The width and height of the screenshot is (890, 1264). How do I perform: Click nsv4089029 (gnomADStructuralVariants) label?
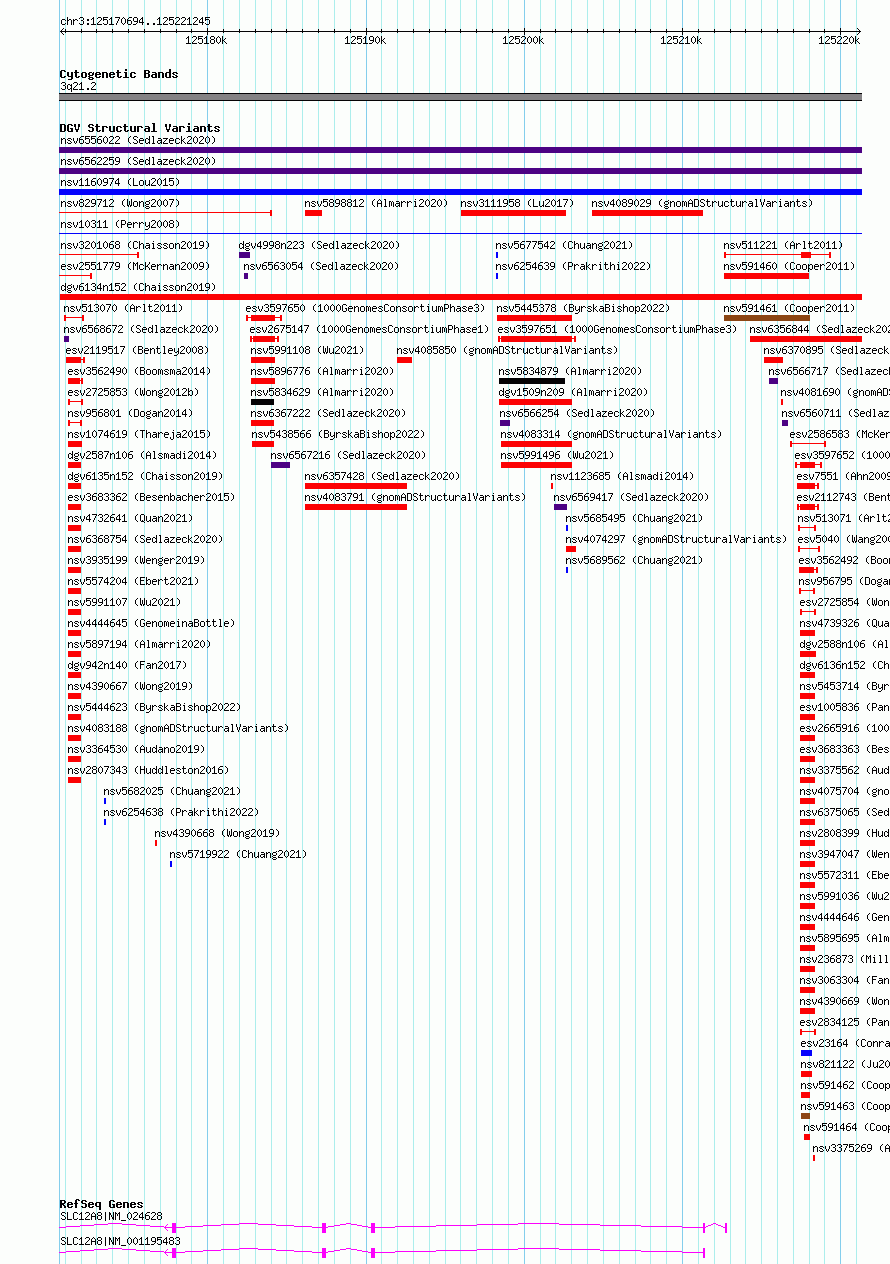point(702,203)
